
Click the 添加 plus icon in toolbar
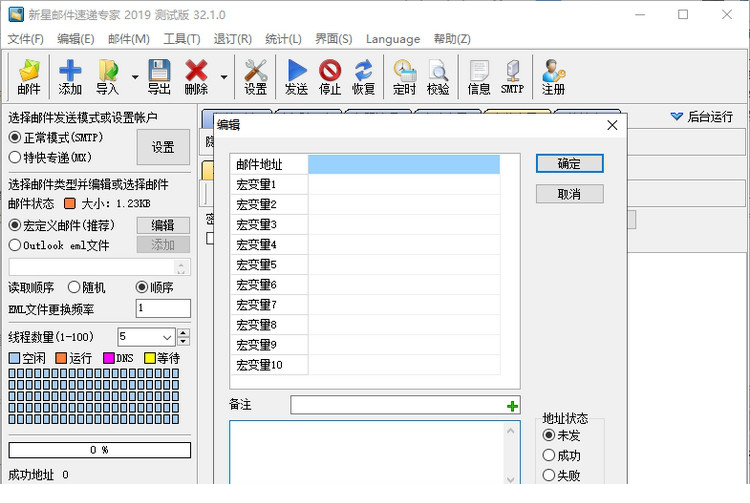70,77
